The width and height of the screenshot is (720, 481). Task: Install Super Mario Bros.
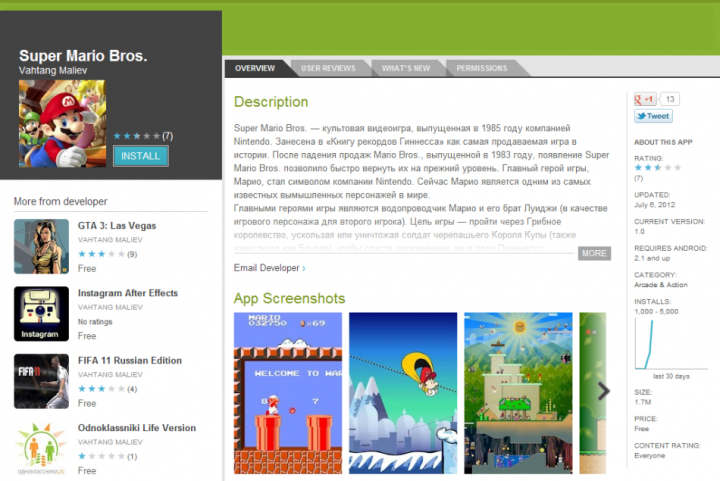click(x=141, y=156)
